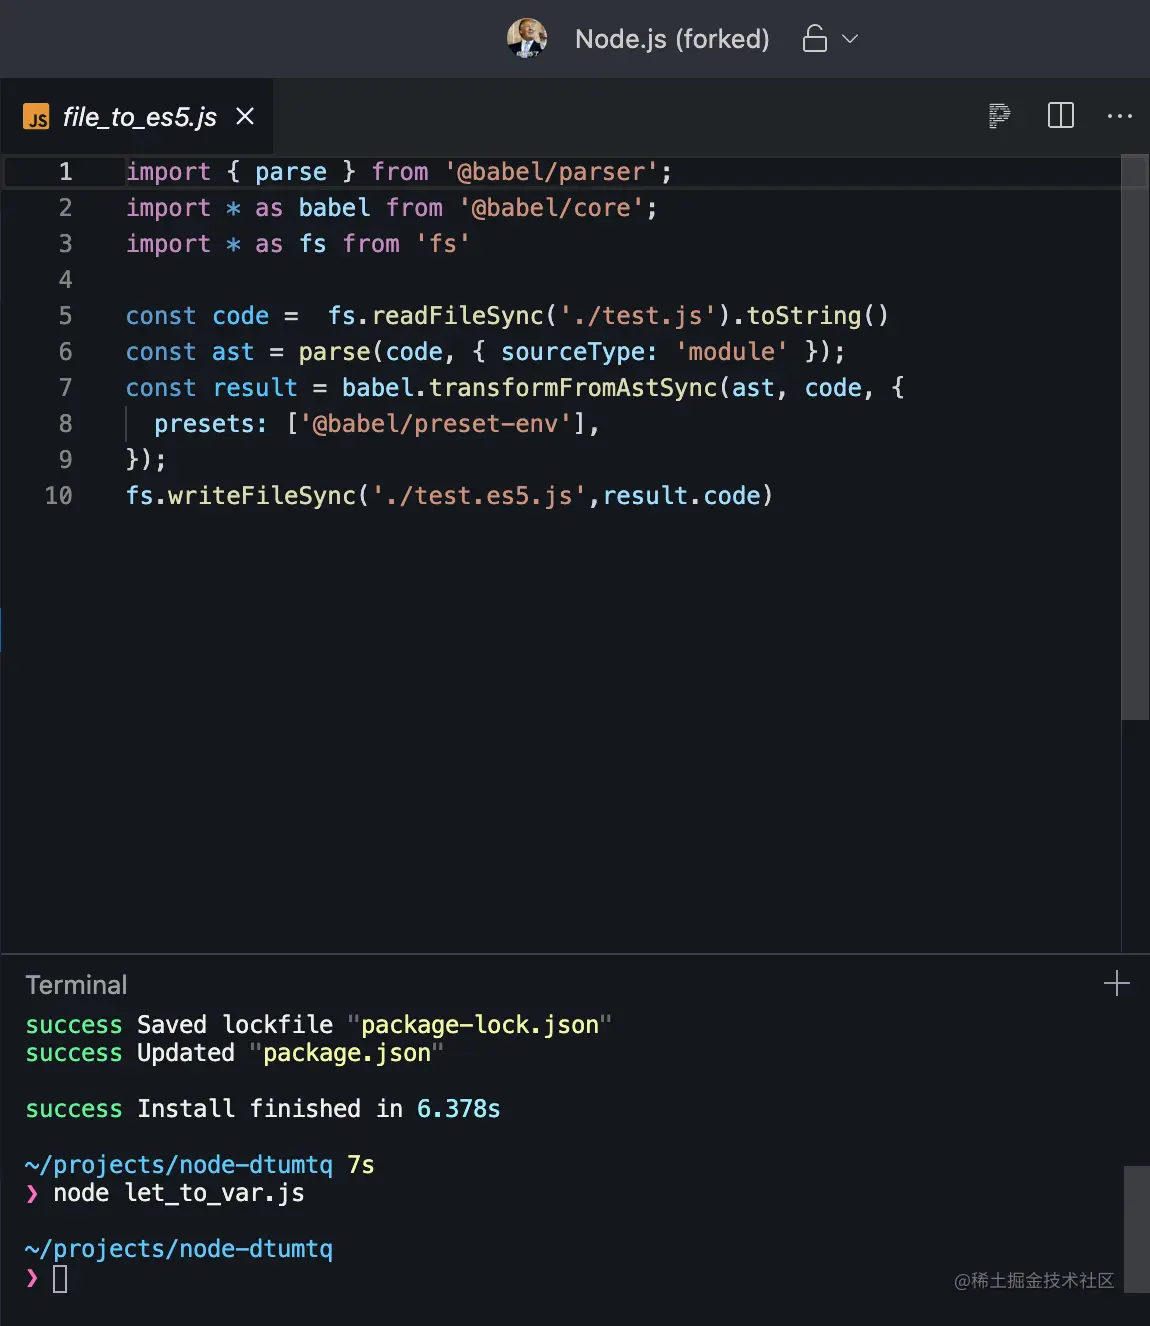Click the editor vertical scrollbar thumb

click(1135, 437)
